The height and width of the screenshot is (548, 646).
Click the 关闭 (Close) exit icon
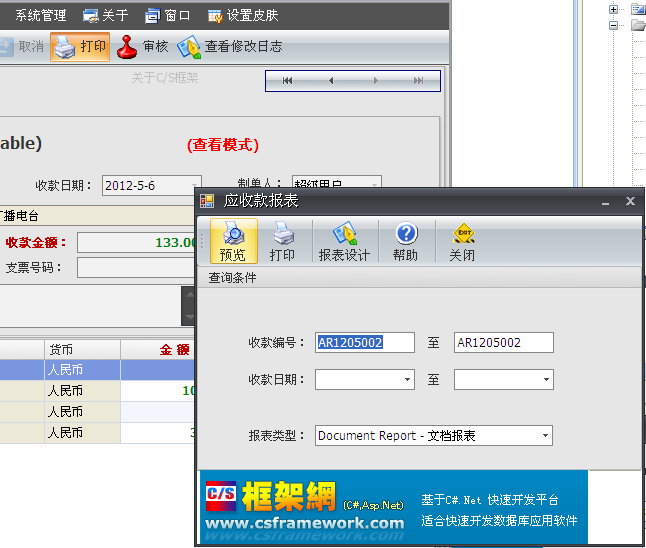pos(462,241)
